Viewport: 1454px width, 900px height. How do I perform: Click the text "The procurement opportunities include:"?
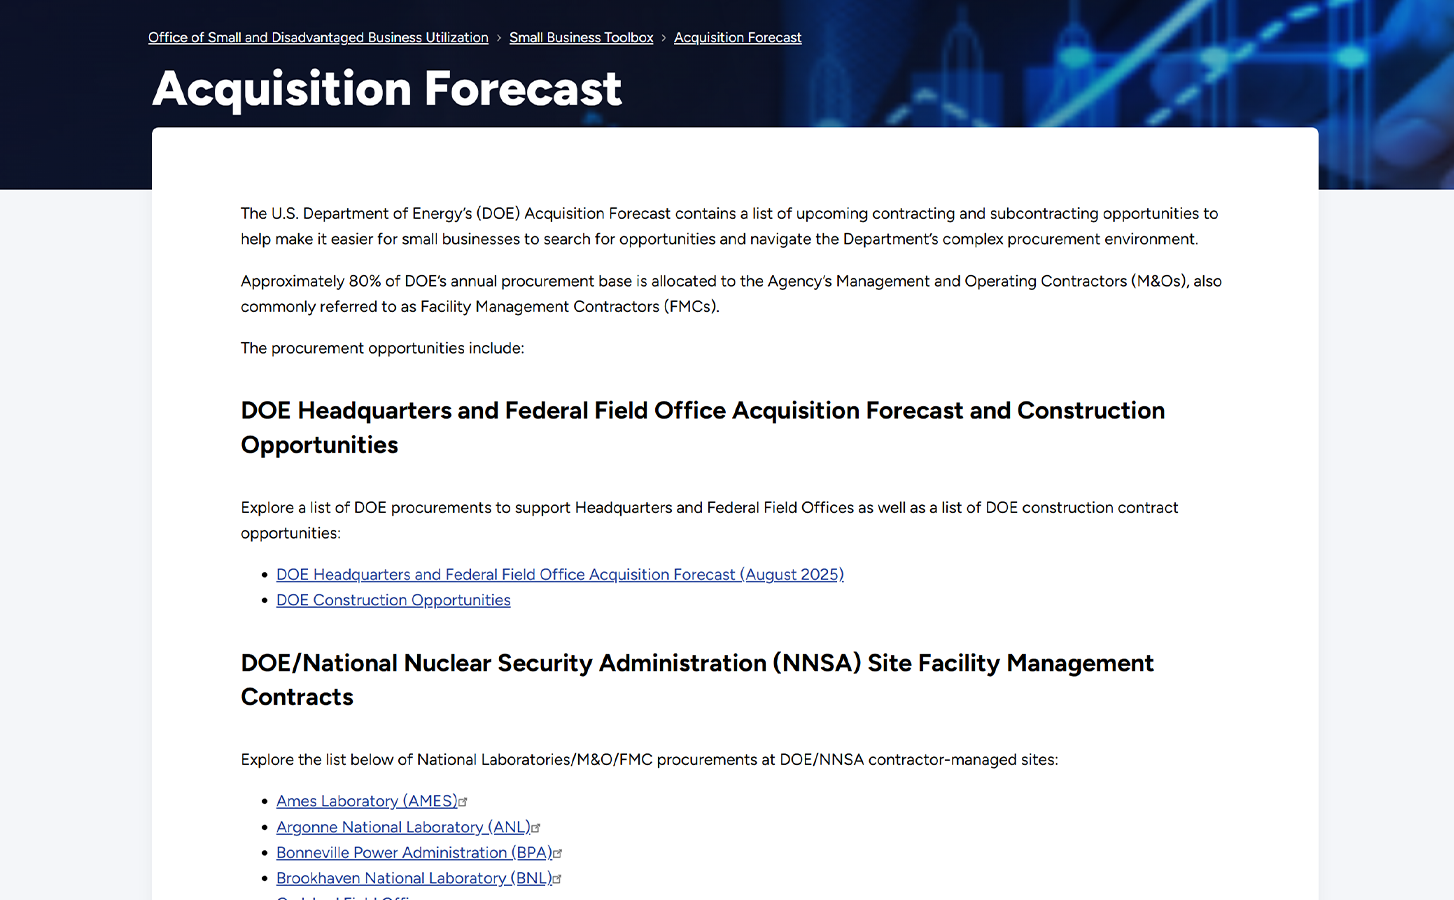tap(382, 348)
